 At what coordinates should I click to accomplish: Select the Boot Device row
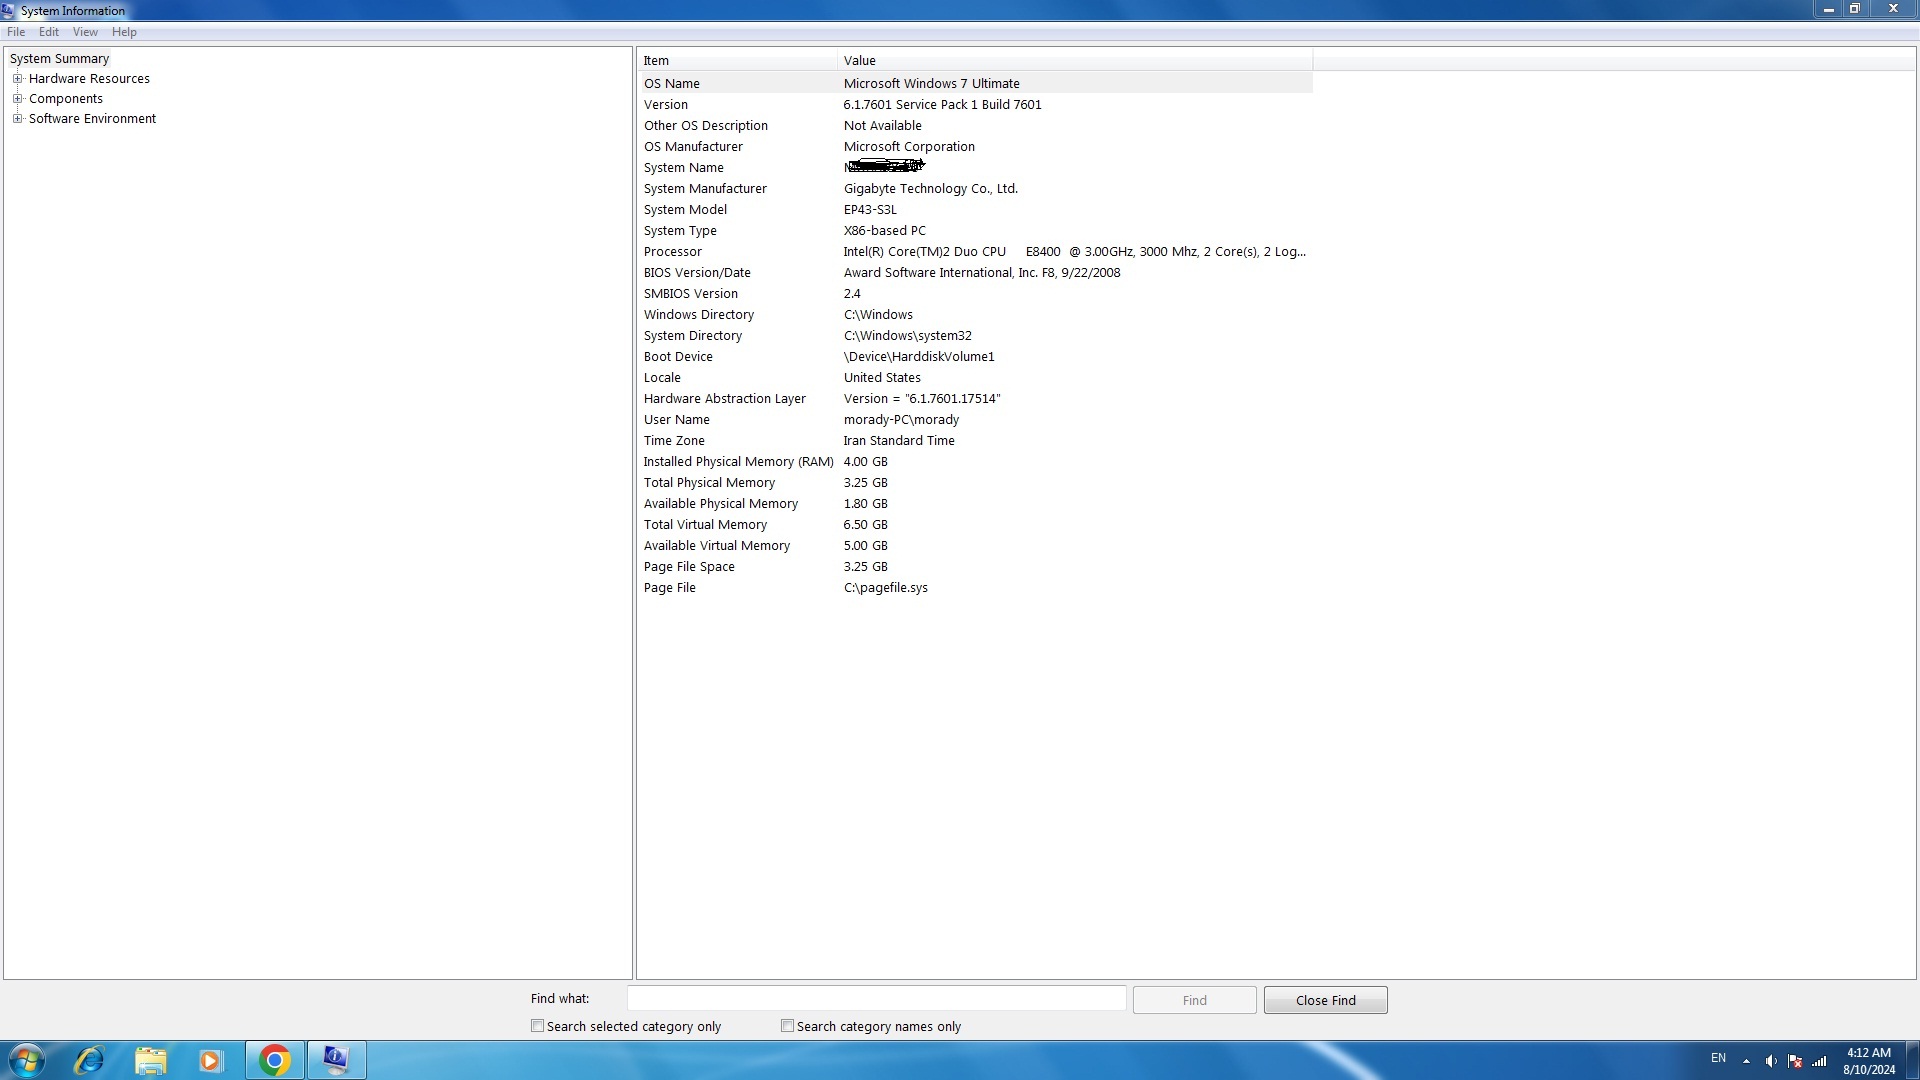pos(976,357)
